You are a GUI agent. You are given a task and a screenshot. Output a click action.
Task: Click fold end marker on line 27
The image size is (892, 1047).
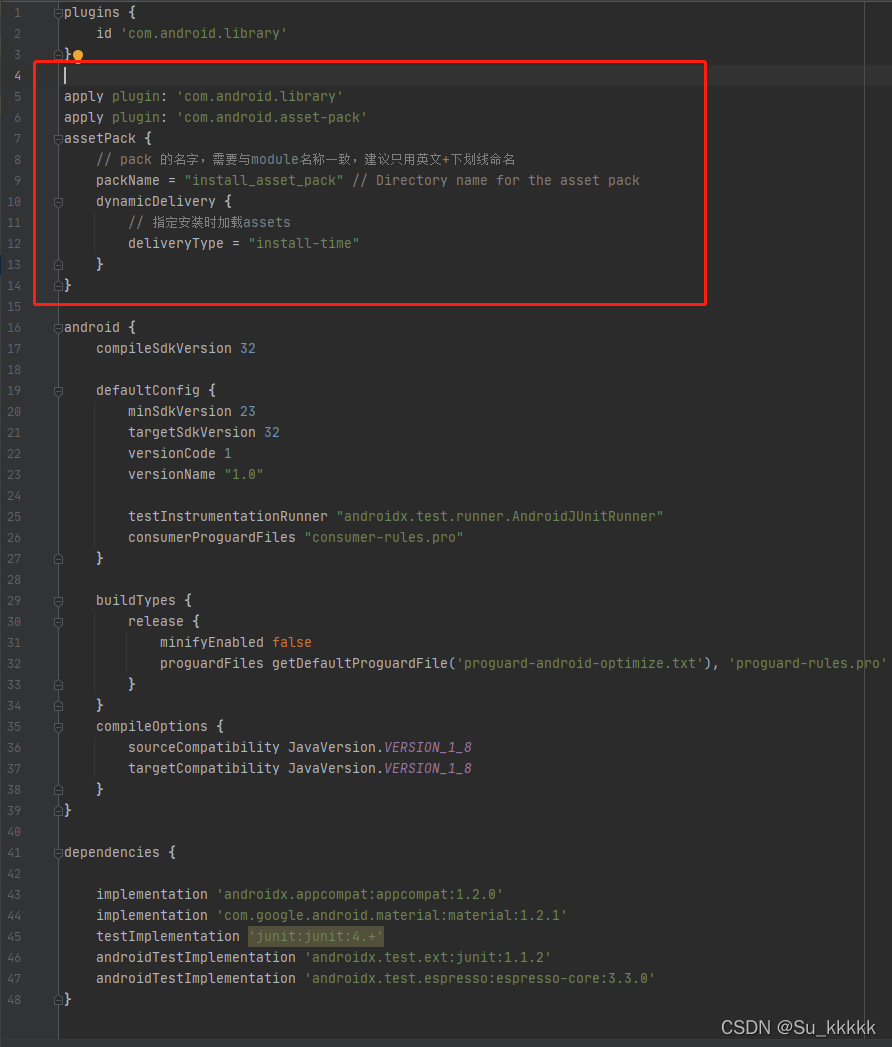click(x=59, y=559)
